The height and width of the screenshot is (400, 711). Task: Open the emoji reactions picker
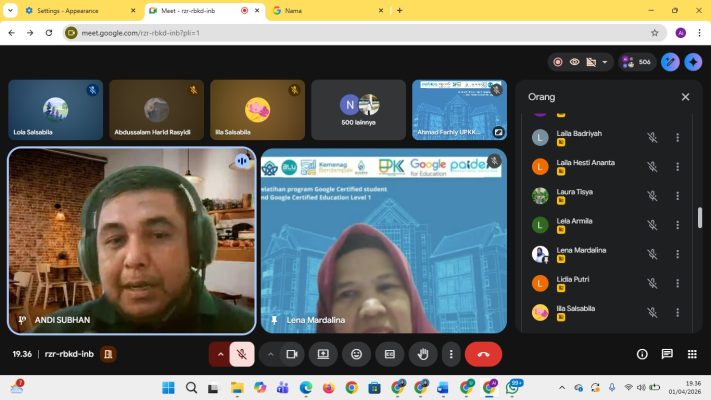[356, 354]
